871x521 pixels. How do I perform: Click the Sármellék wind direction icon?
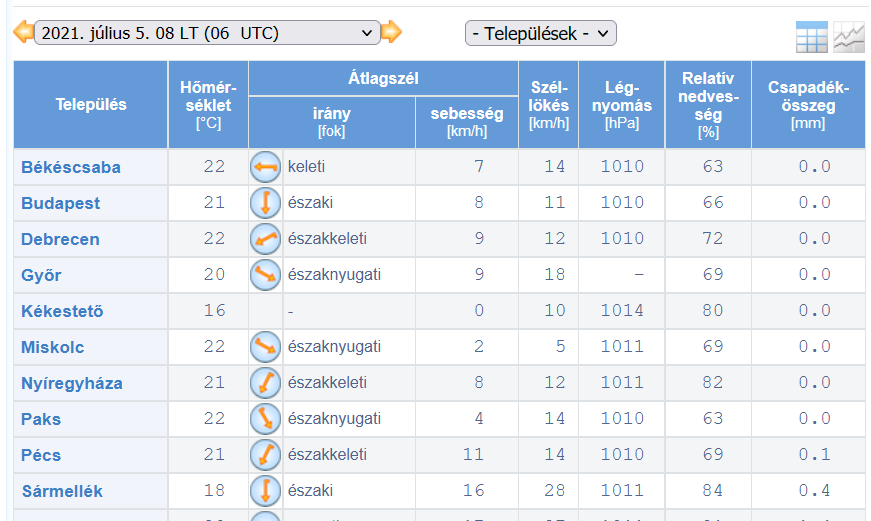(265, 491)
